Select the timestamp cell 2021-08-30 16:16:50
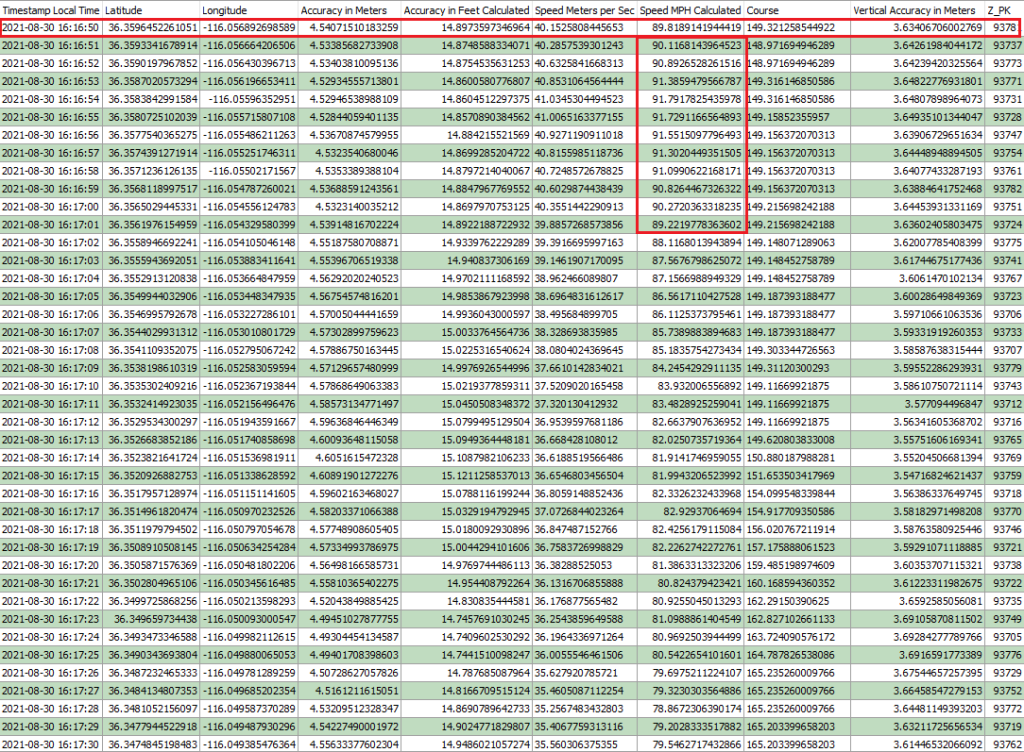Viewport: 1024px width, 752px height. pyautogui.click(x=51, y=28)
